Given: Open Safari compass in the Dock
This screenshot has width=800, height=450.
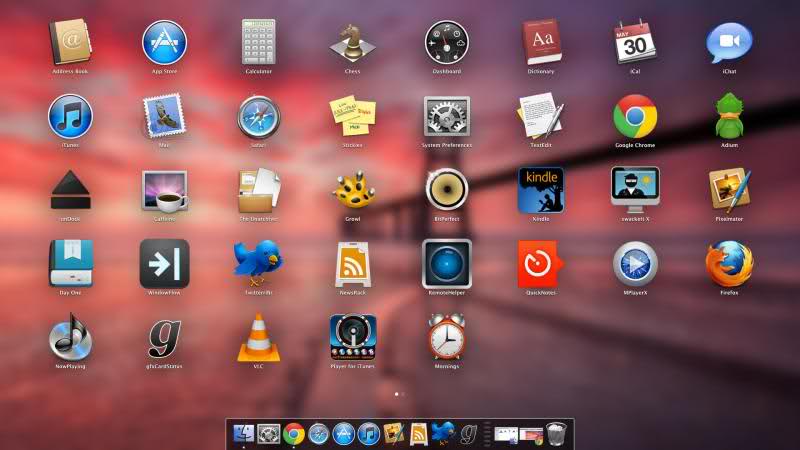Looking at the screenshot, I should coord(318,434).
